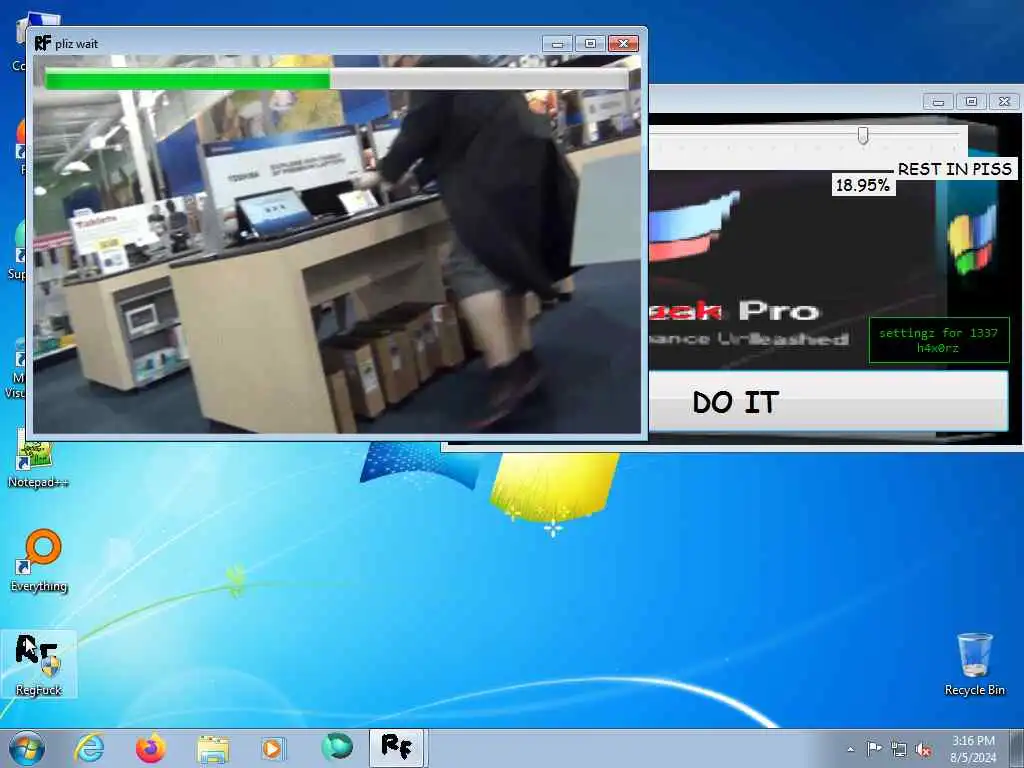Screen dimensions: 1024x768
Task: Maximize the background settings window
Action: tap(971, 101)
